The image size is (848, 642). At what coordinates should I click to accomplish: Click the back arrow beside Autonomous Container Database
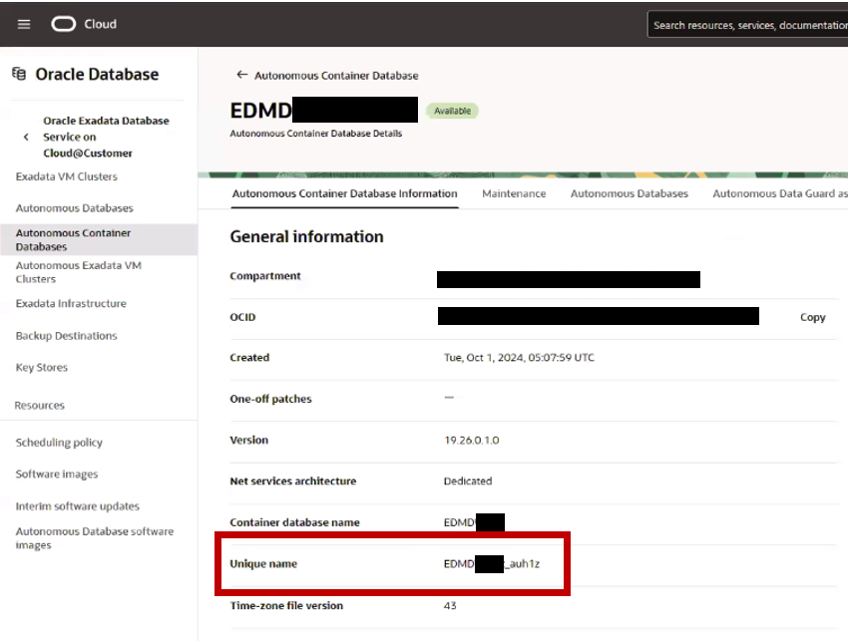pyautogui.click(x=241, y=75)
